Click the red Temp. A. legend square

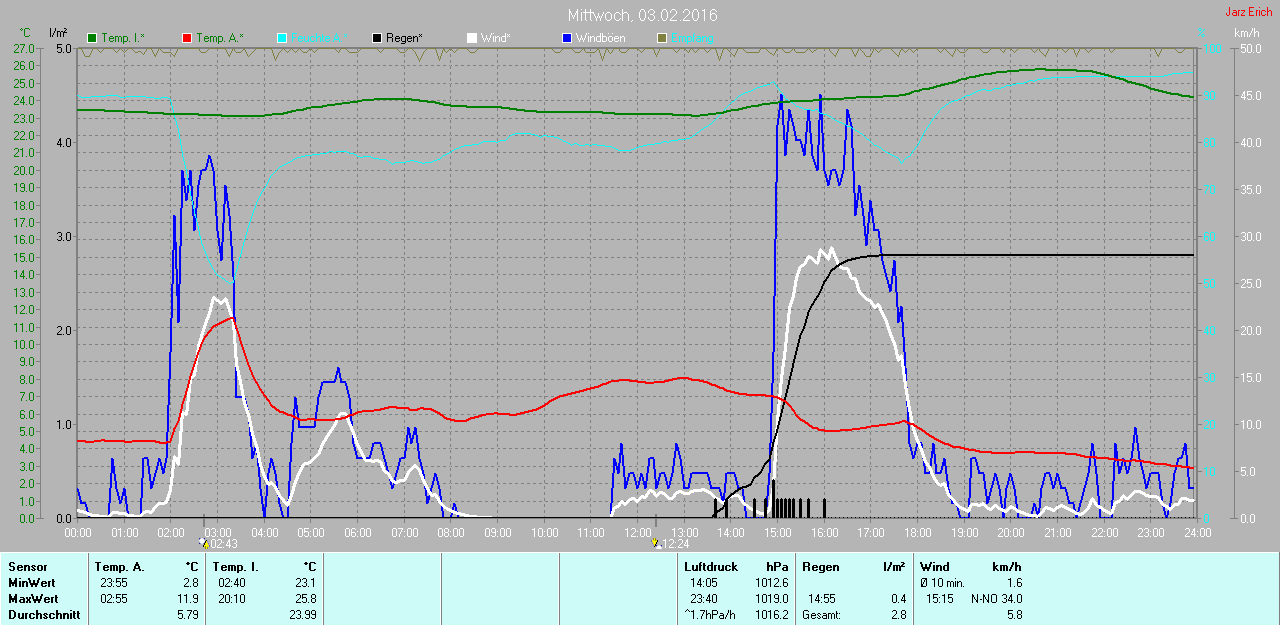(187, 38)
